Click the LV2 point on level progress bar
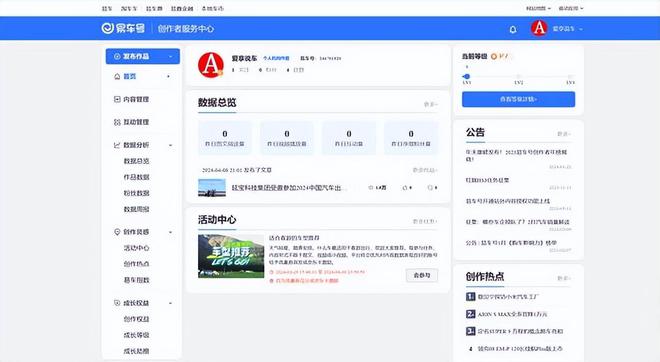The height and width of the screenshot is (362, 660). point(519,77)
